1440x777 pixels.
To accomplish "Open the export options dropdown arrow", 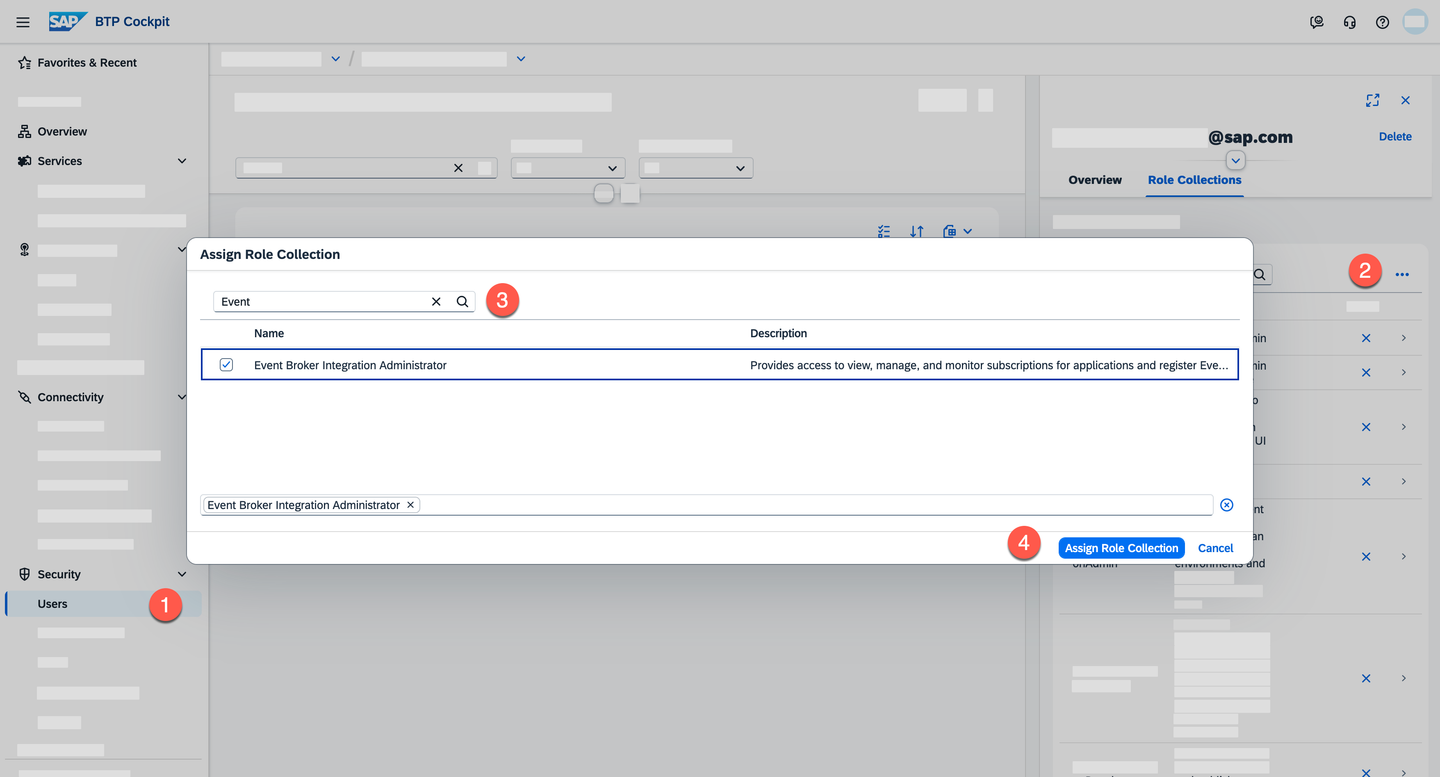I will click(x=968, y=232).
